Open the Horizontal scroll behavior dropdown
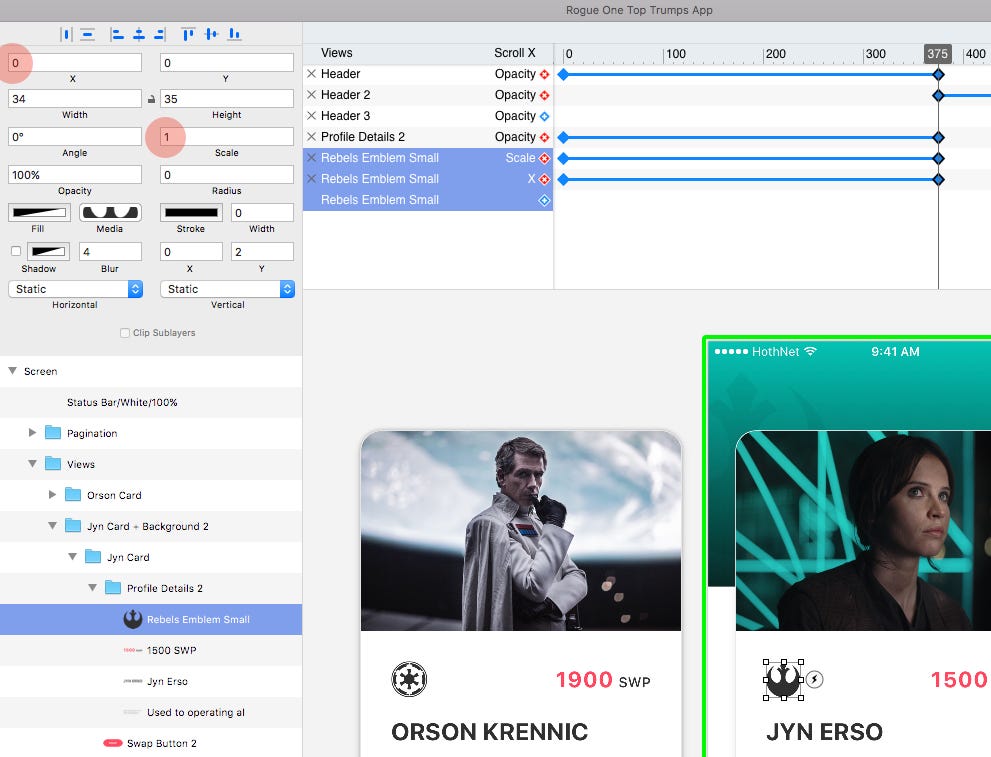The height and width of the screenshot is (757, 991). [x=75, y=289]
